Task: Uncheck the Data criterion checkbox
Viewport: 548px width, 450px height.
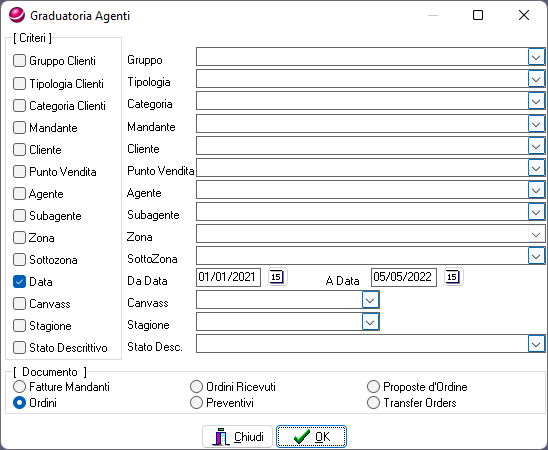Action: pyautogui.click(x=19, y=282)
